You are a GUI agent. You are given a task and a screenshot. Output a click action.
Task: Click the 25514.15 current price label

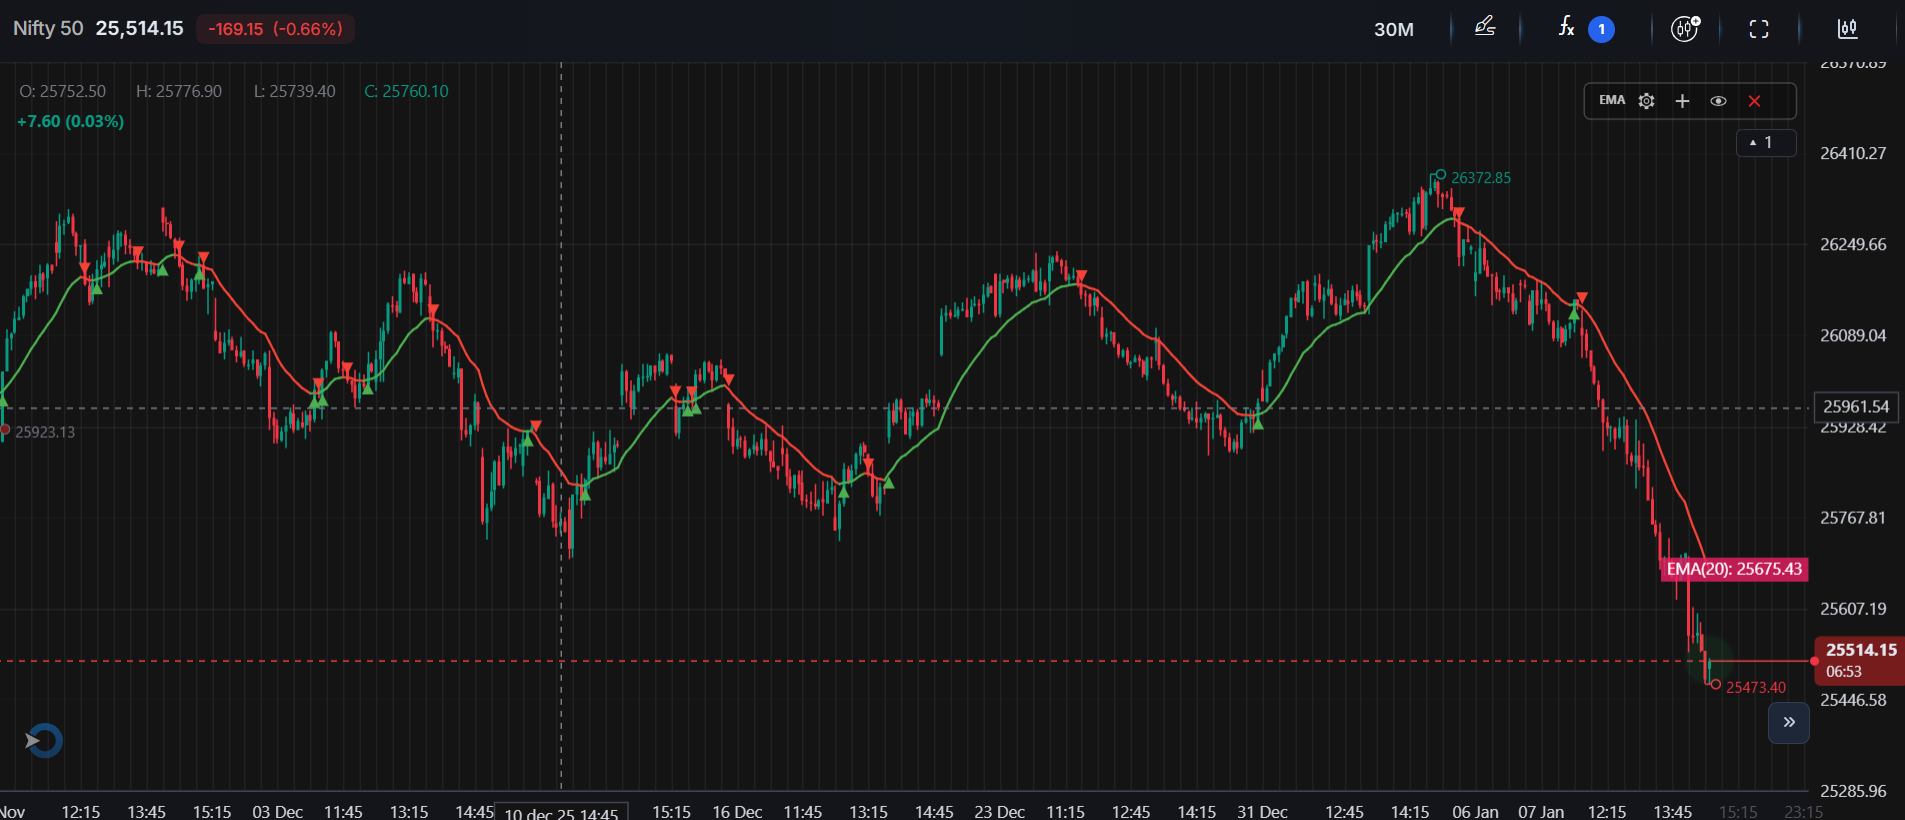click(1860, 650)
